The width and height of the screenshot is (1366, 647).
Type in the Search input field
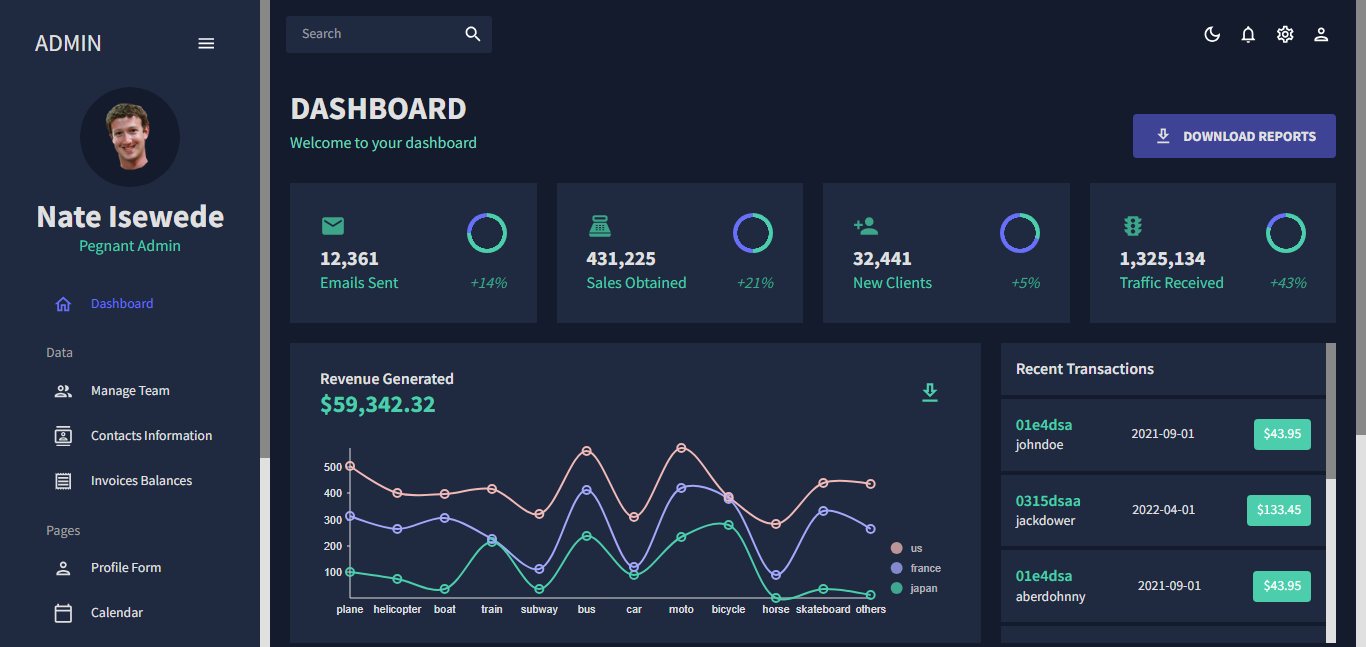pos(375,34)
